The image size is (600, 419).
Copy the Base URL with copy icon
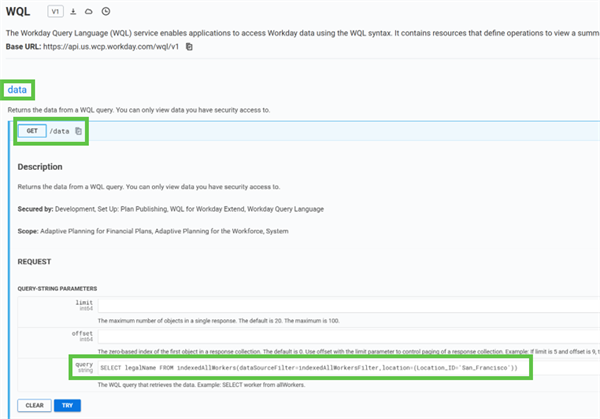pos(189,47)
